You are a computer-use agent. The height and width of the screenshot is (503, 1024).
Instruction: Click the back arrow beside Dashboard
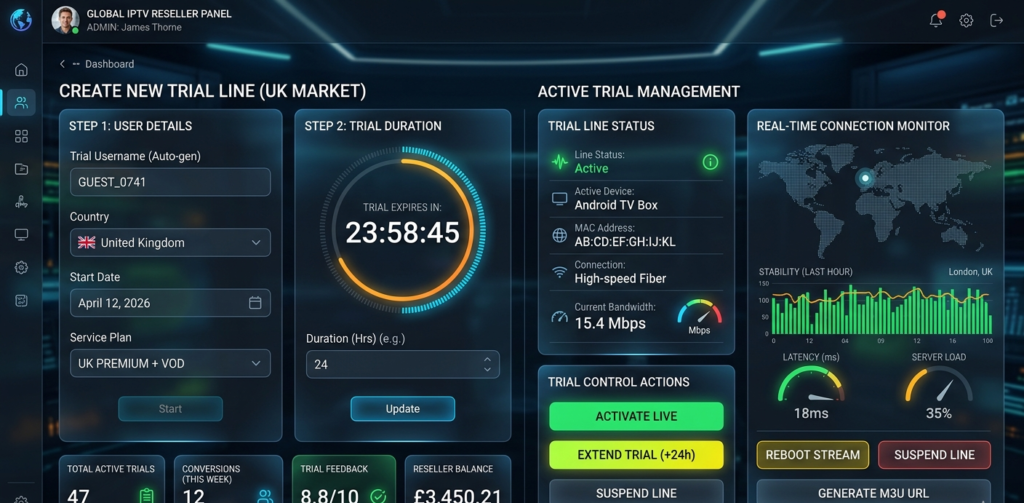tap(63, 64)
